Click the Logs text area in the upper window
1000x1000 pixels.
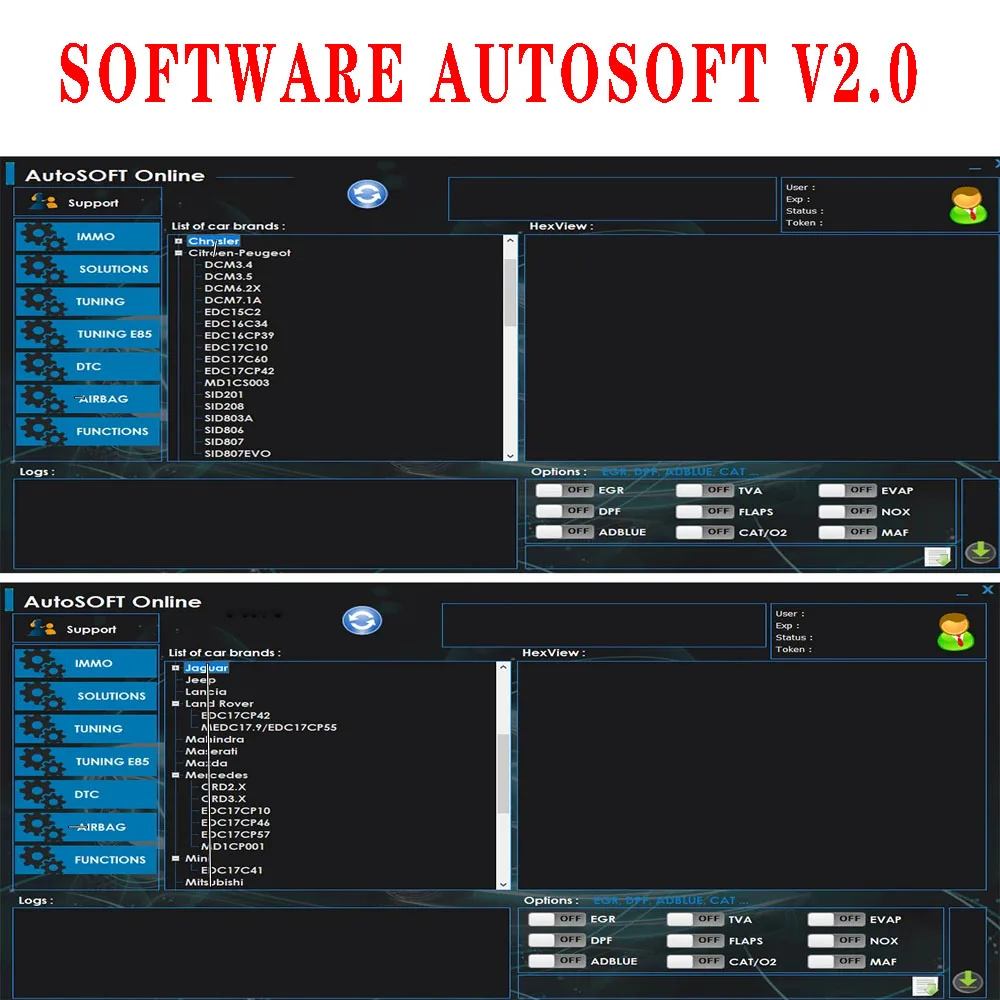[x=265, y=524]
